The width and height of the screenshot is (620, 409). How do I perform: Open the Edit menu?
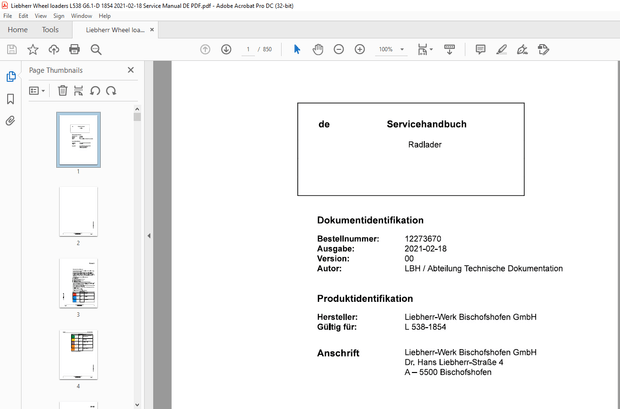23,16
